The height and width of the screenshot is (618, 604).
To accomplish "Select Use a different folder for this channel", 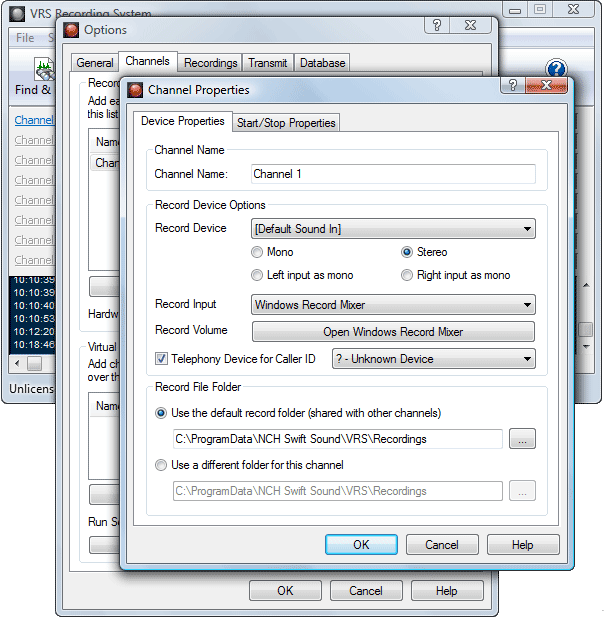I will click(x=161, y=465).
